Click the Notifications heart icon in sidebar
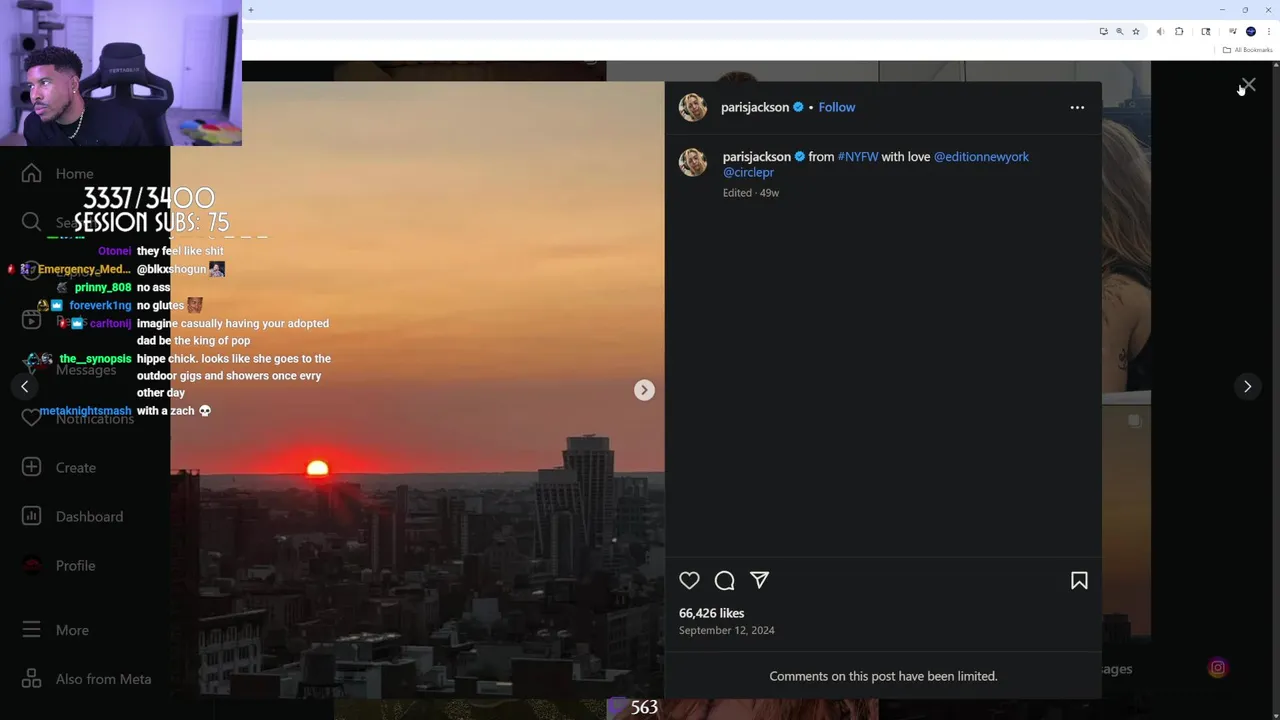Viewport: 1280px width, 720px height. point(31,418)
